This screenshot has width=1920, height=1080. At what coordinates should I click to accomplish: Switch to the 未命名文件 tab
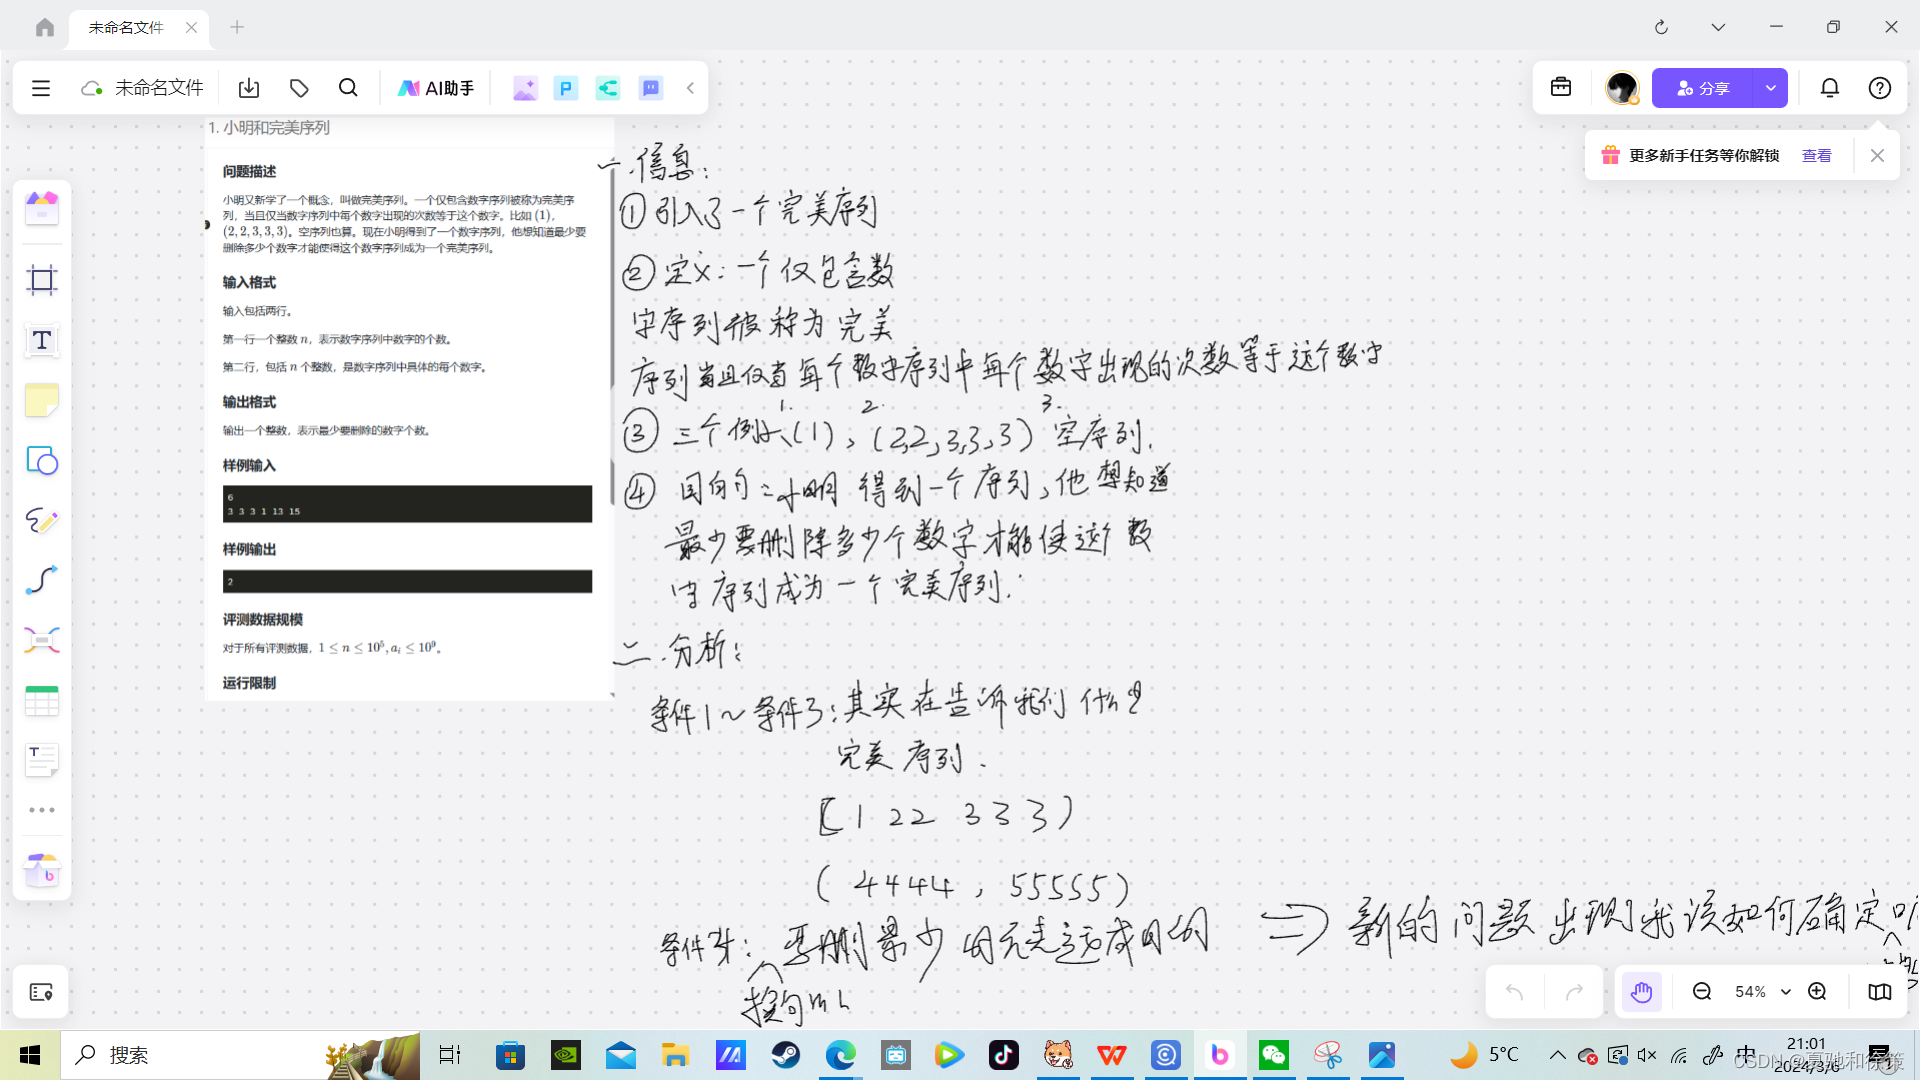[x=126, y=27]
